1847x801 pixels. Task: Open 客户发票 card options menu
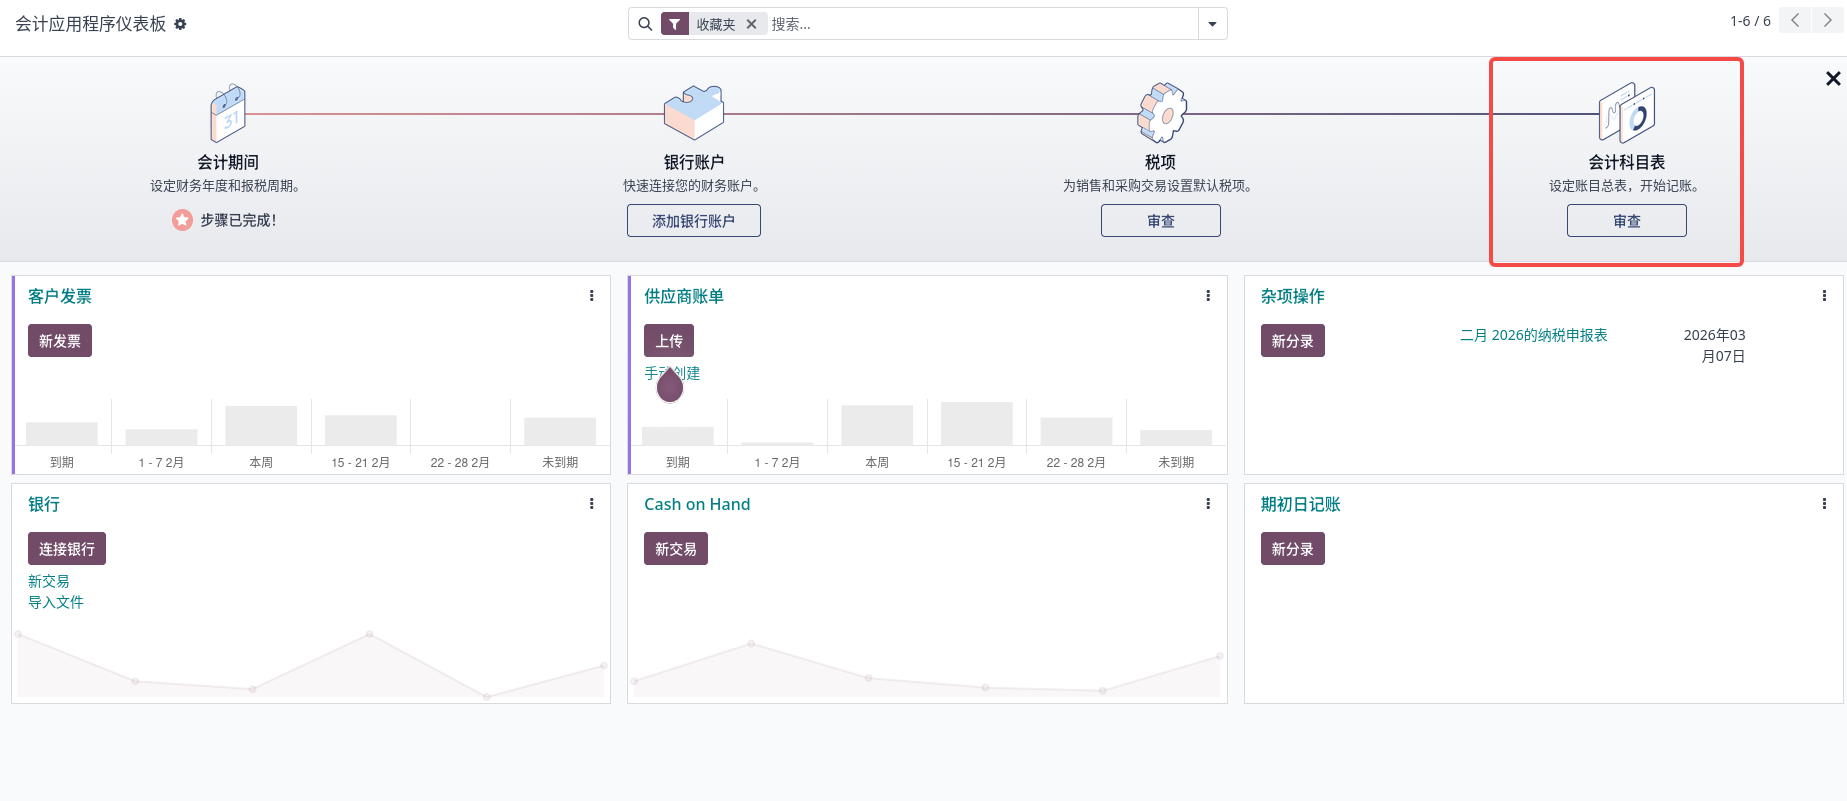pos(592,296)
